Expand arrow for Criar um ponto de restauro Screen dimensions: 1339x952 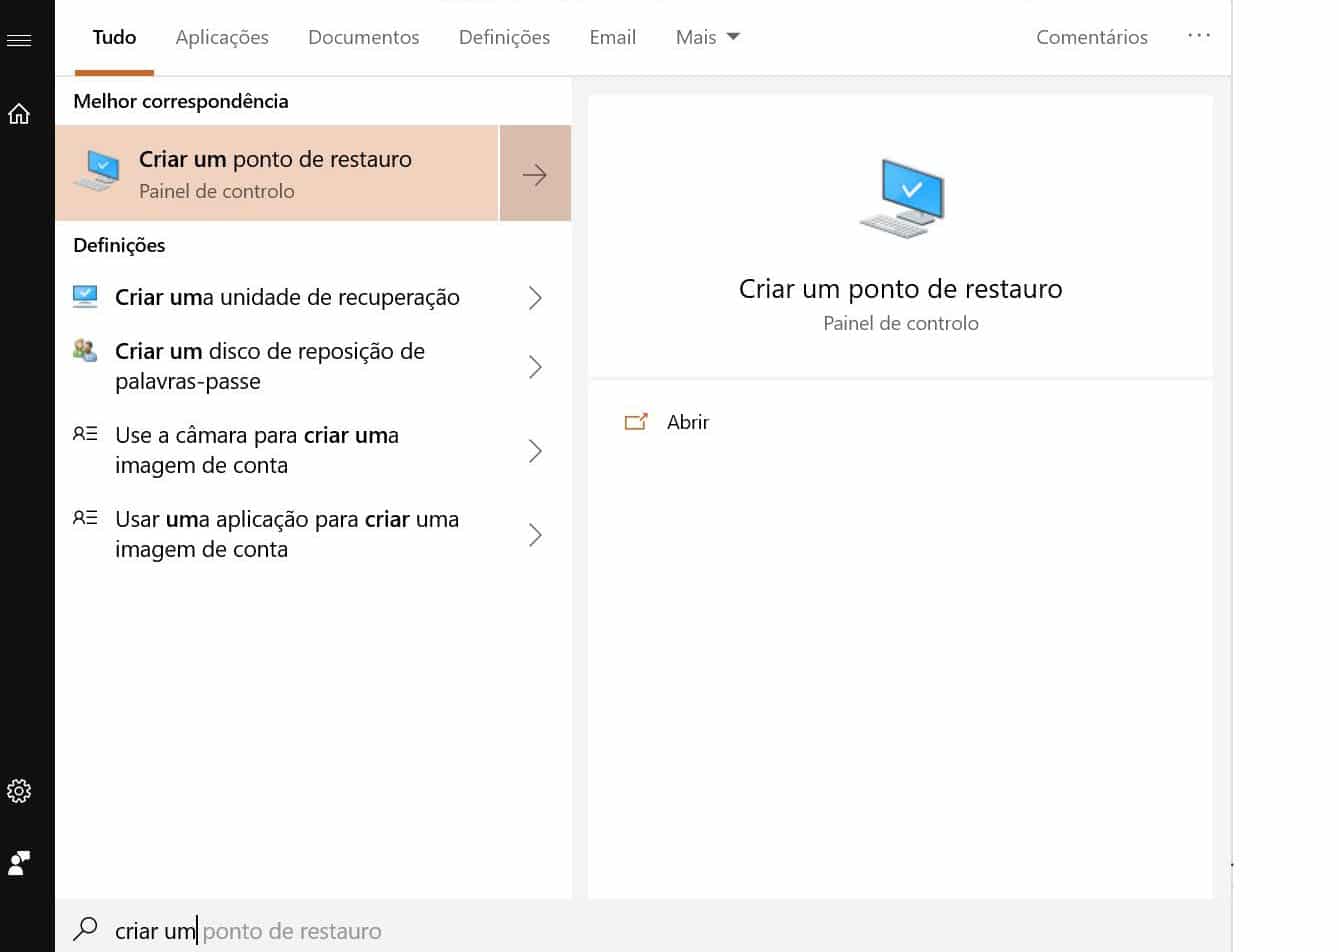(x=535, y=173)
